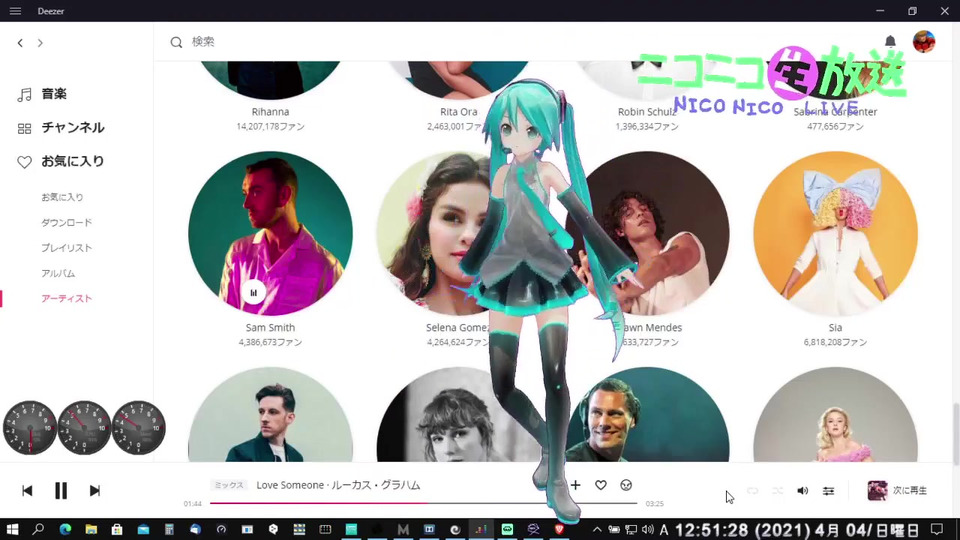Select アルバム in the sidebar
This screenshot has width=960, height=540.
(58, 273)
